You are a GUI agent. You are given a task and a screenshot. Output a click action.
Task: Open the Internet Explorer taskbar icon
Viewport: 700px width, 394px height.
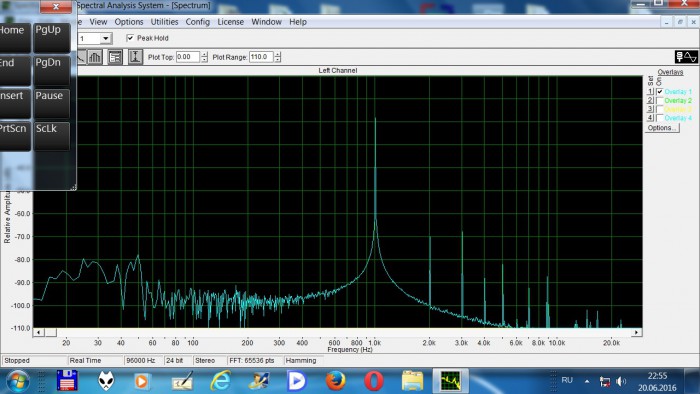221,382
